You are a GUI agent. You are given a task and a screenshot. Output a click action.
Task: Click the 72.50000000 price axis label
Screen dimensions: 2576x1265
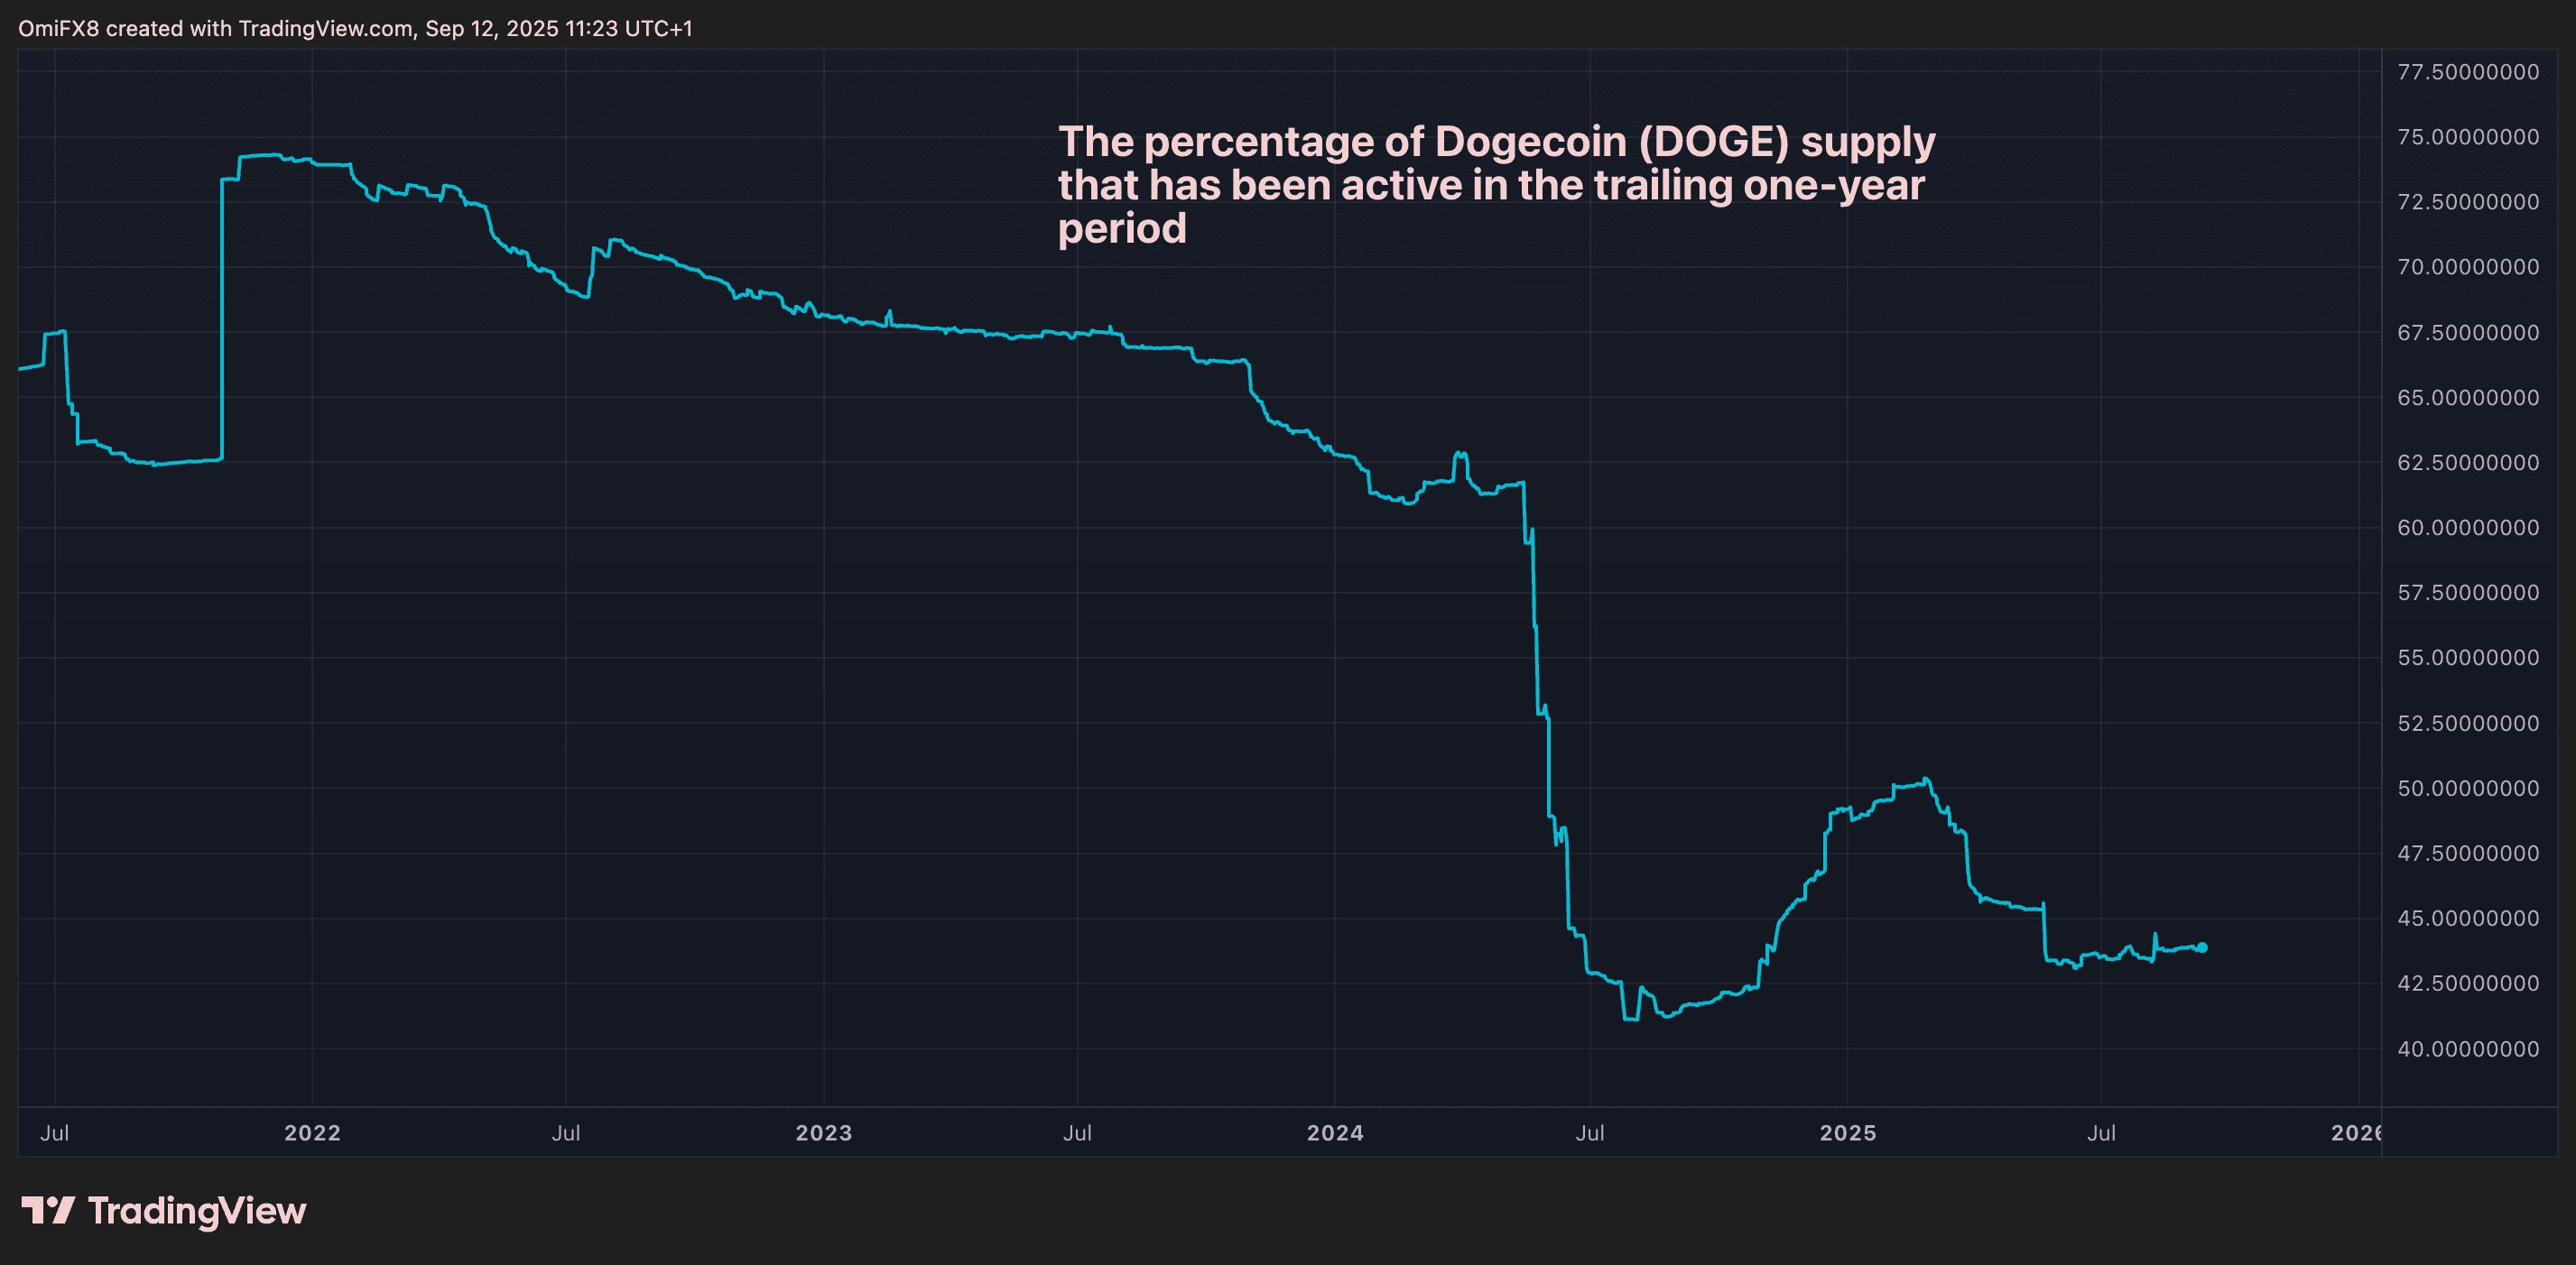point(2468,202)
